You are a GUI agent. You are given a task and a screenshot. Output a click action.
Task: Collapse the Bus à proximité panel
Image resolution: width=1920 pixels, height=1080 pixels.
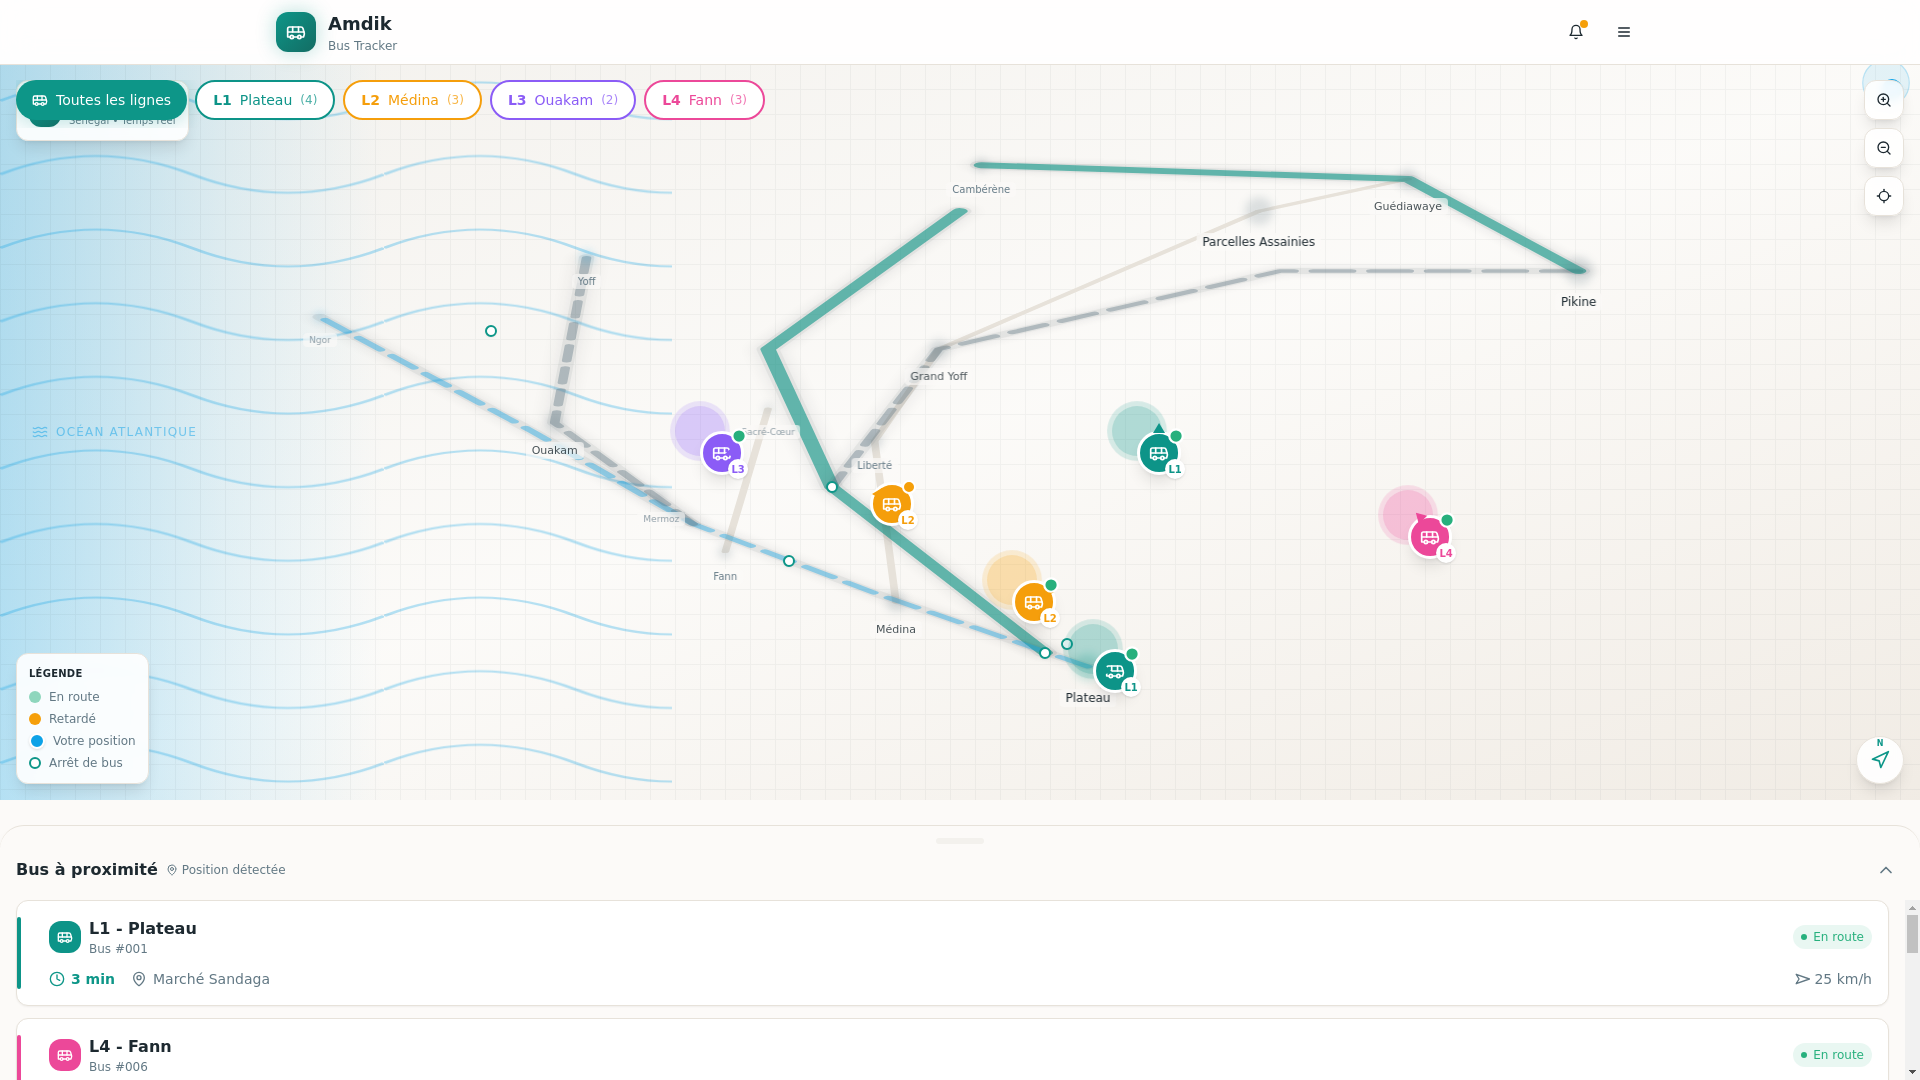pos(1886,870)
